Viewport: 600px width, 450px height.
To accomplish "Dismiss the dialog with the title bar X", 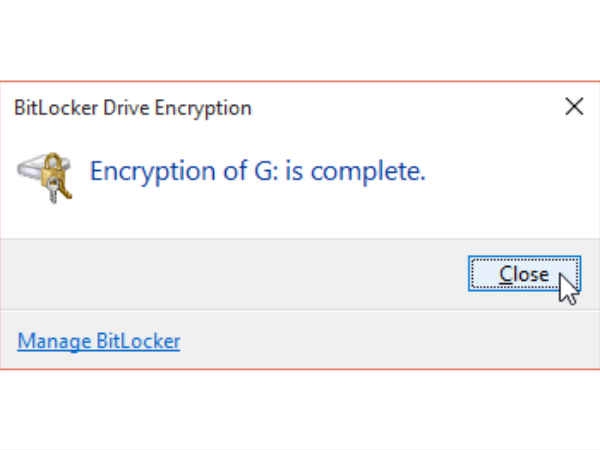I will click(574, 106).
